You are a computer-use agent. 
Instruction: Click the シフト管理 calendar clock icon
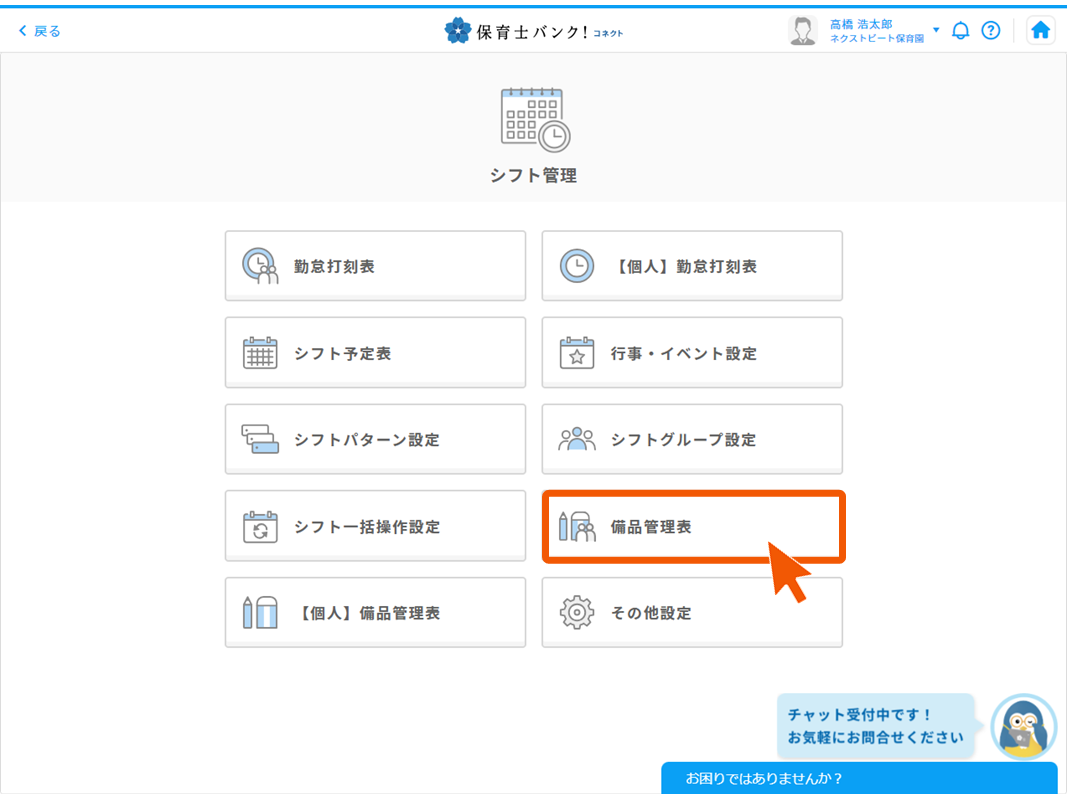click(534, 119)
